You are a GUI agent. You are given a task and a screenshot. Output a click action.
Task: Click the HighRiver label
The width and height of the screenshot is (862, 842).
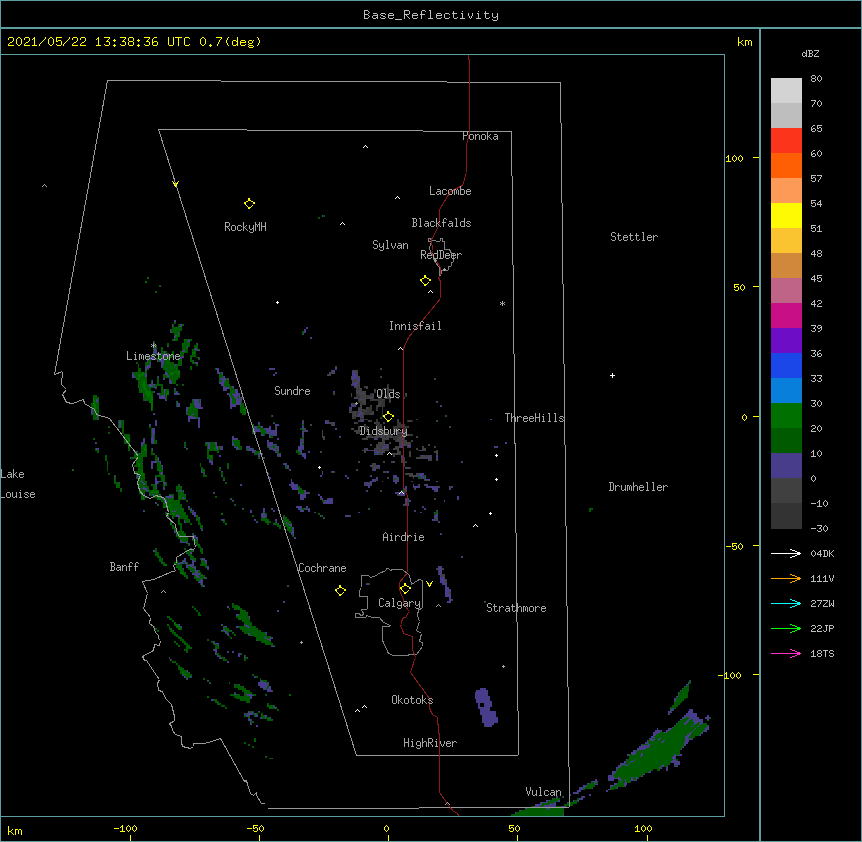[x=430, y=743]
